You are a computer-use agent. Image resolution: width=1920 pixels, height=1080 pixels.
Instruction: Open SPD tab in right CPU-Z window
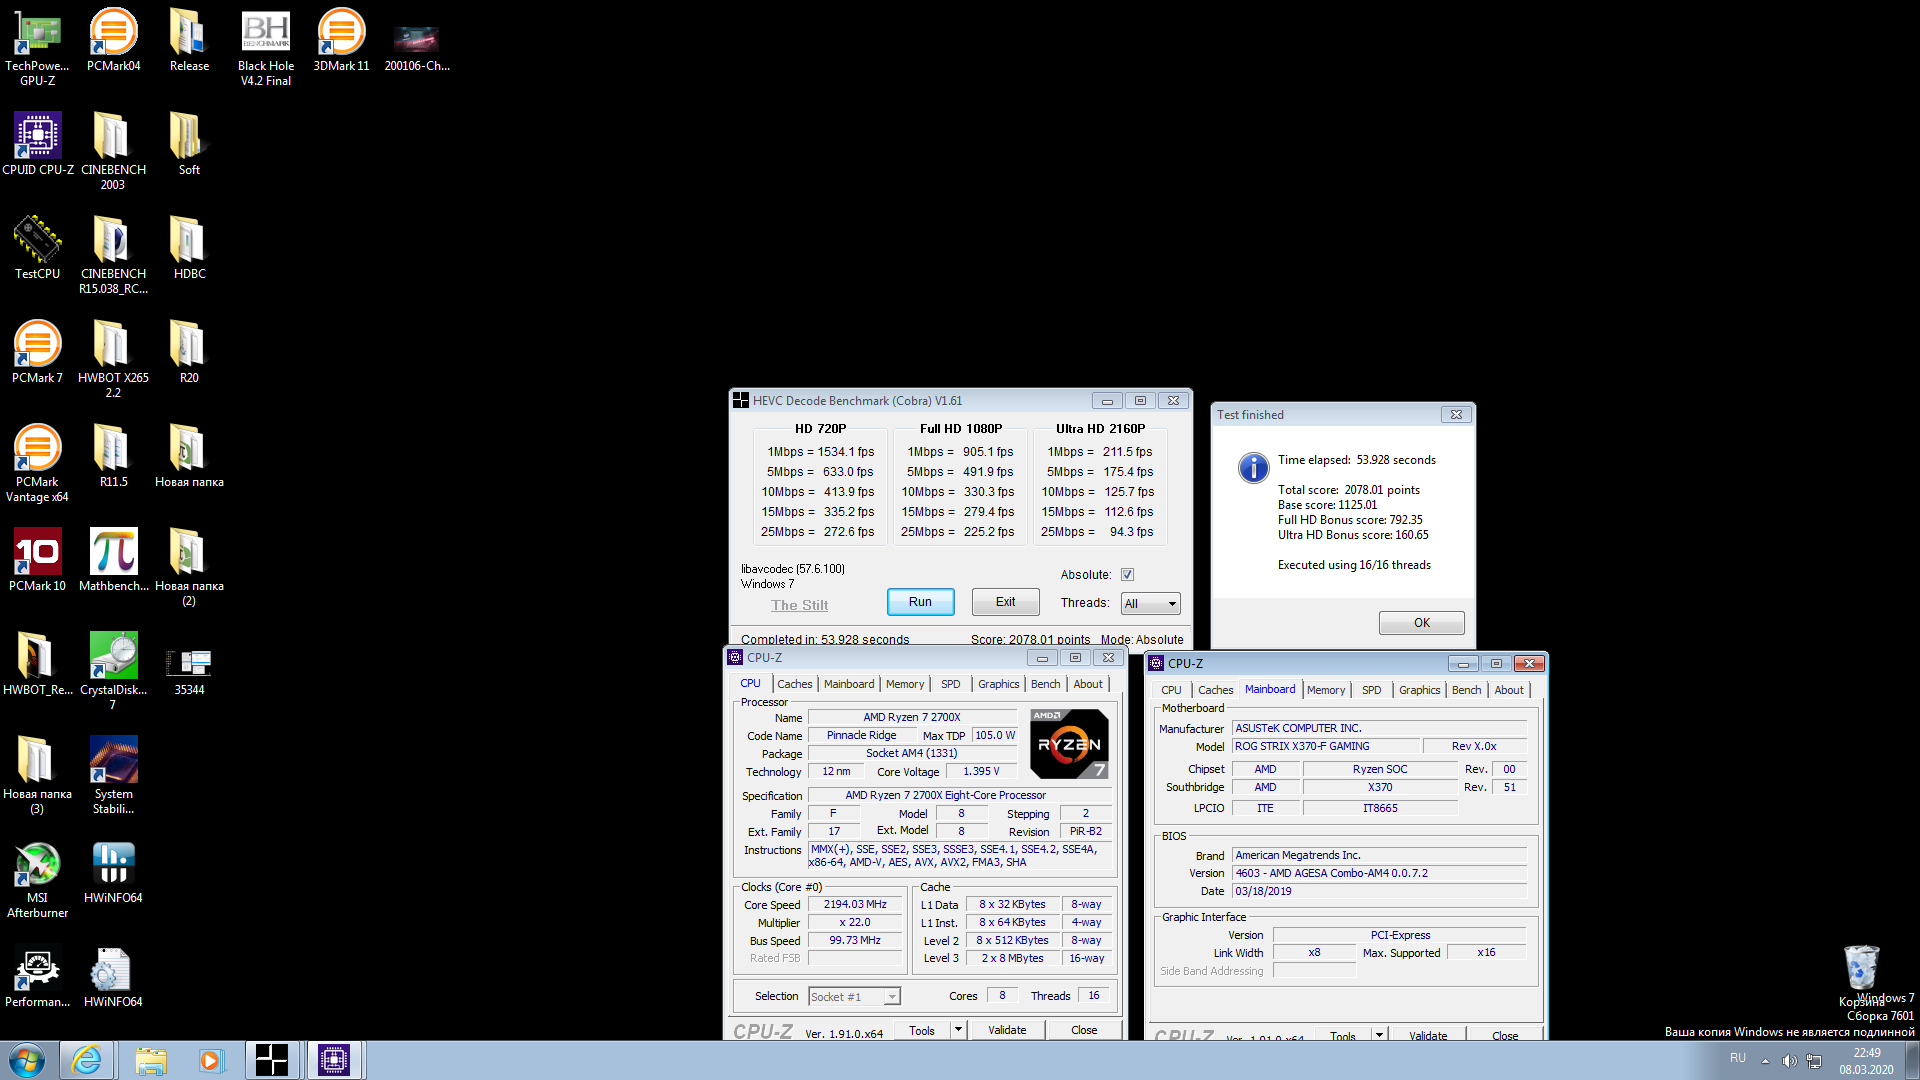coord(1372,690)
